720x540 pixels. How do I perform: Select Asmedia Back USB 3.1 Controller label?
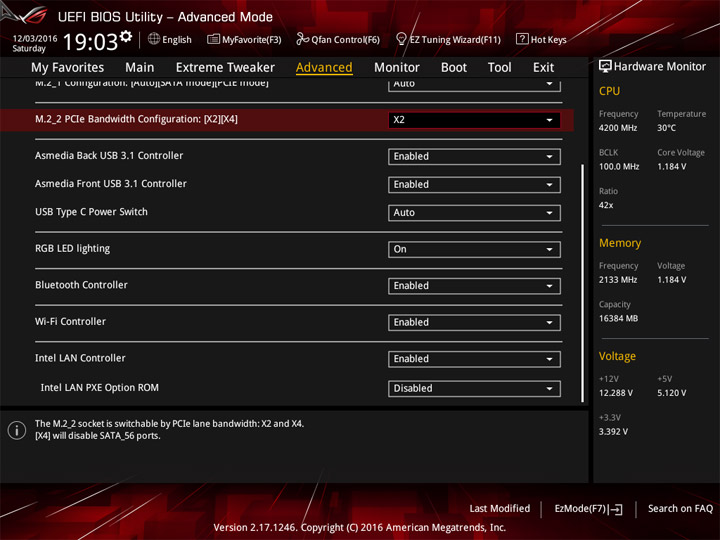point(109,156)
